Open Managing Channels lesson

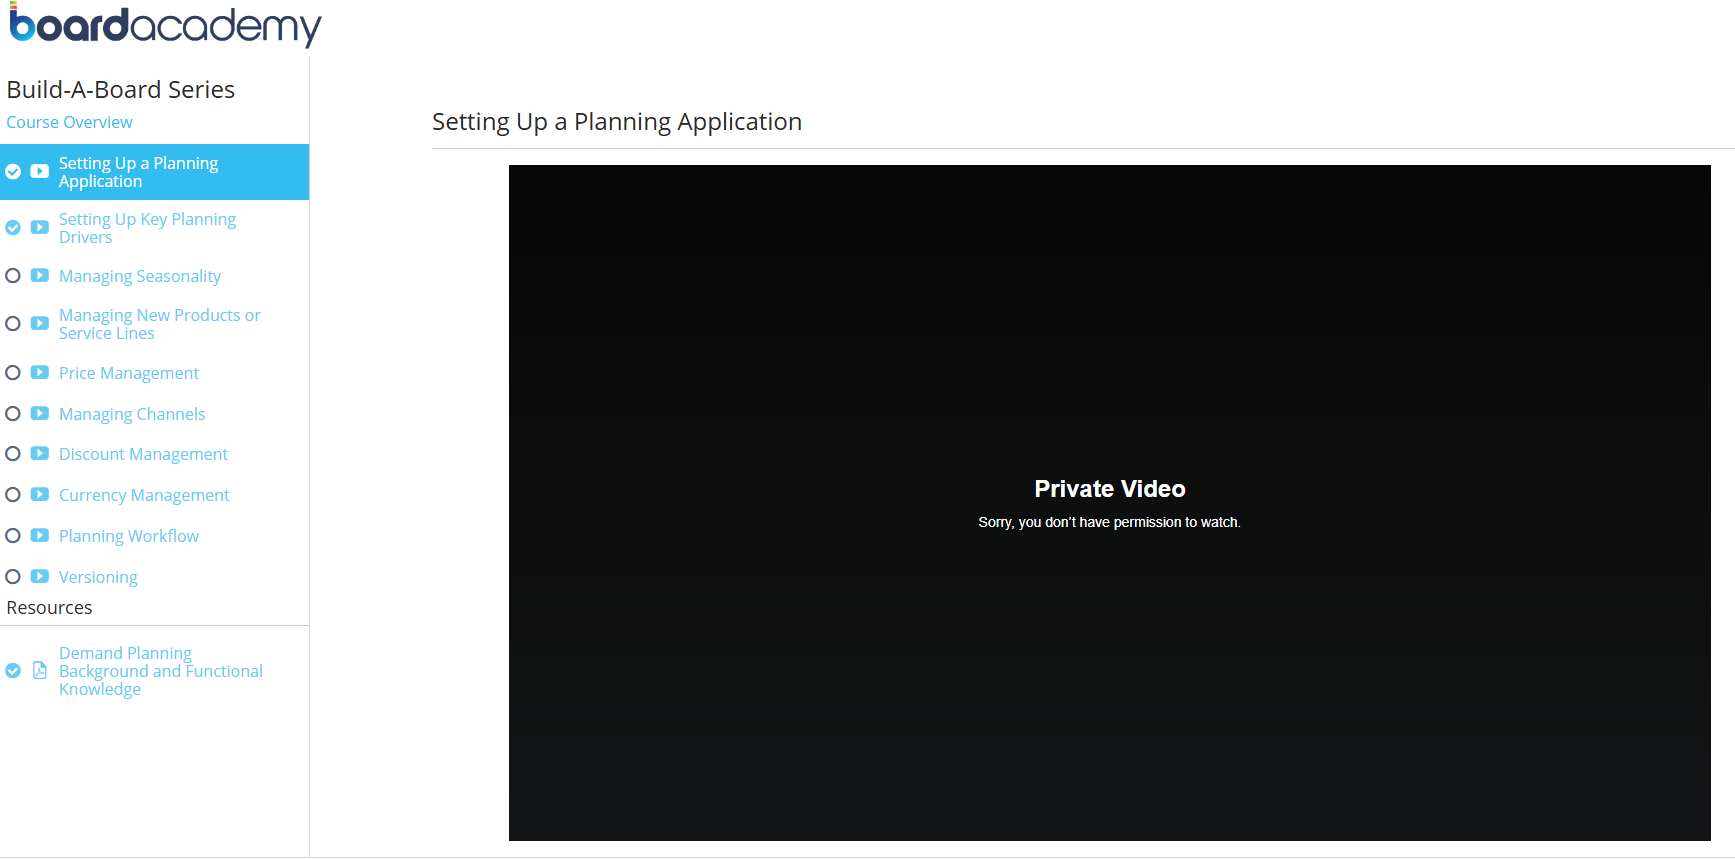[x=132, y=414]
